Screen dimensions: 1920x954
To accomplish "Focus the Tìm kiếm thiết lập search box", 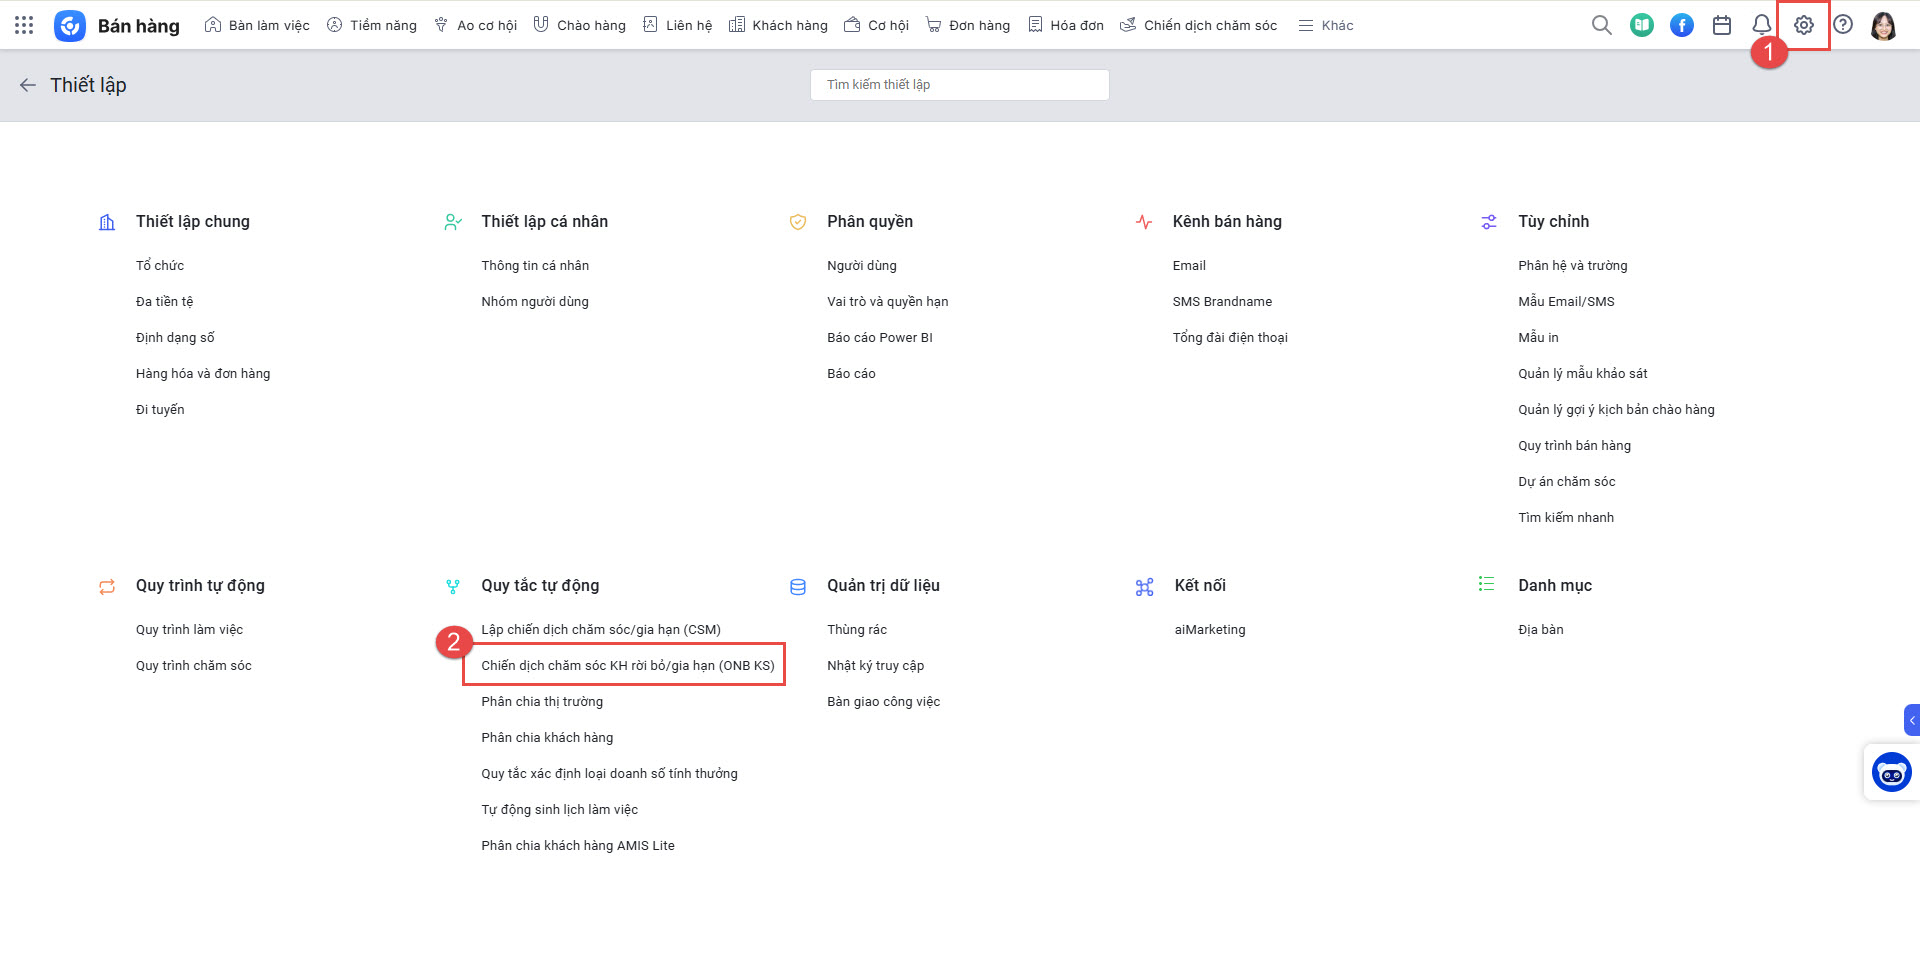I will pyautogui.click(x=959, y=85).
